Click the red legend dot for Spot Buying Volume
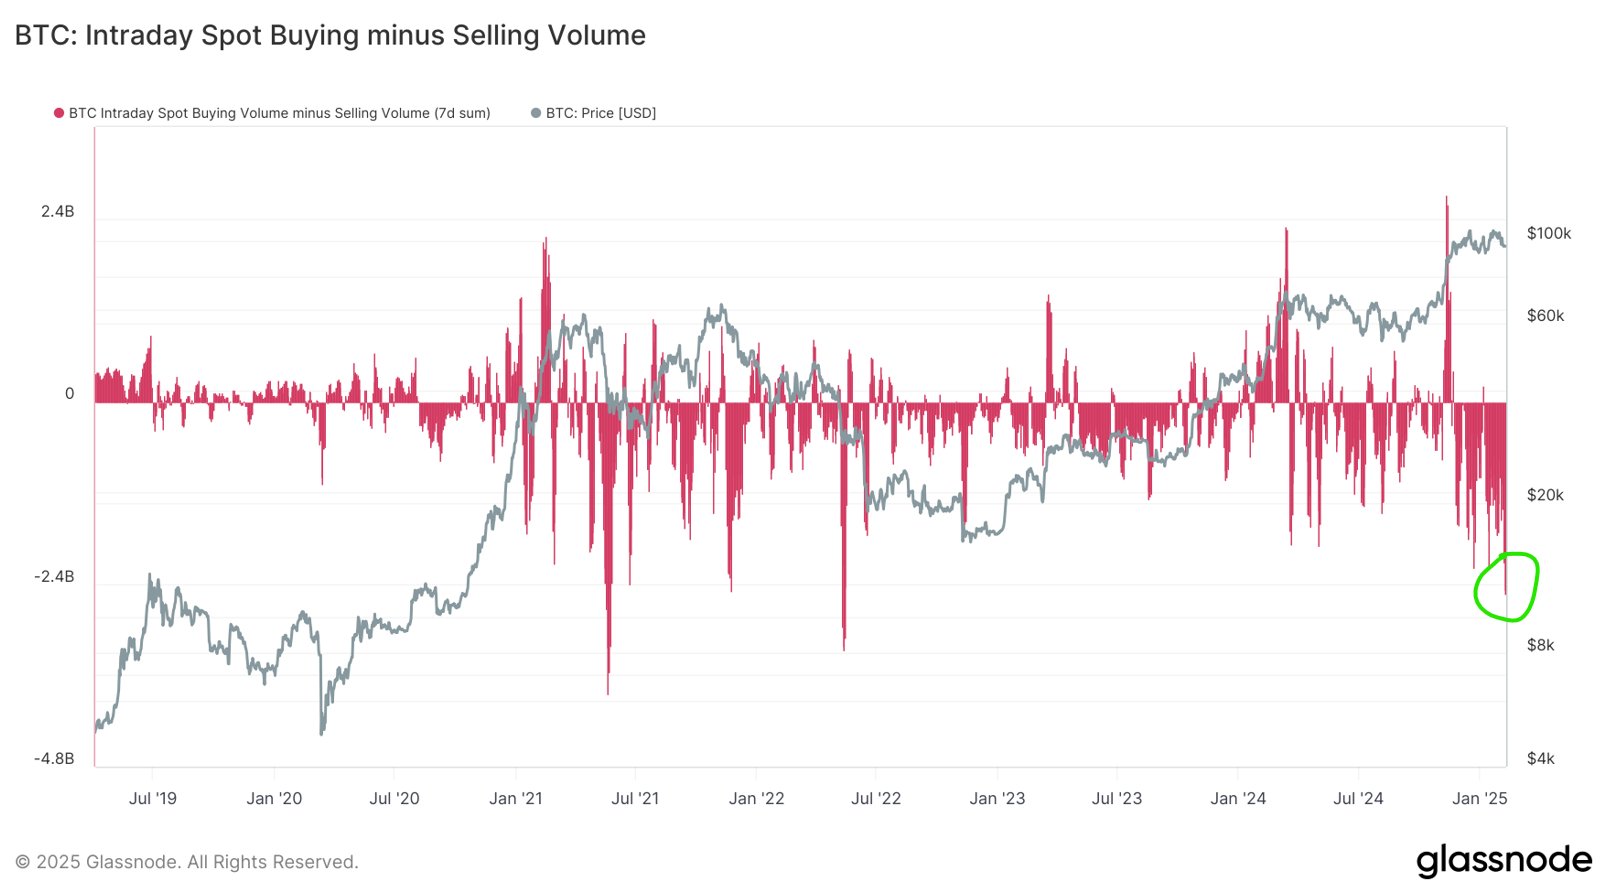This screenshot has height=891, width=1603. click(59, 113)
